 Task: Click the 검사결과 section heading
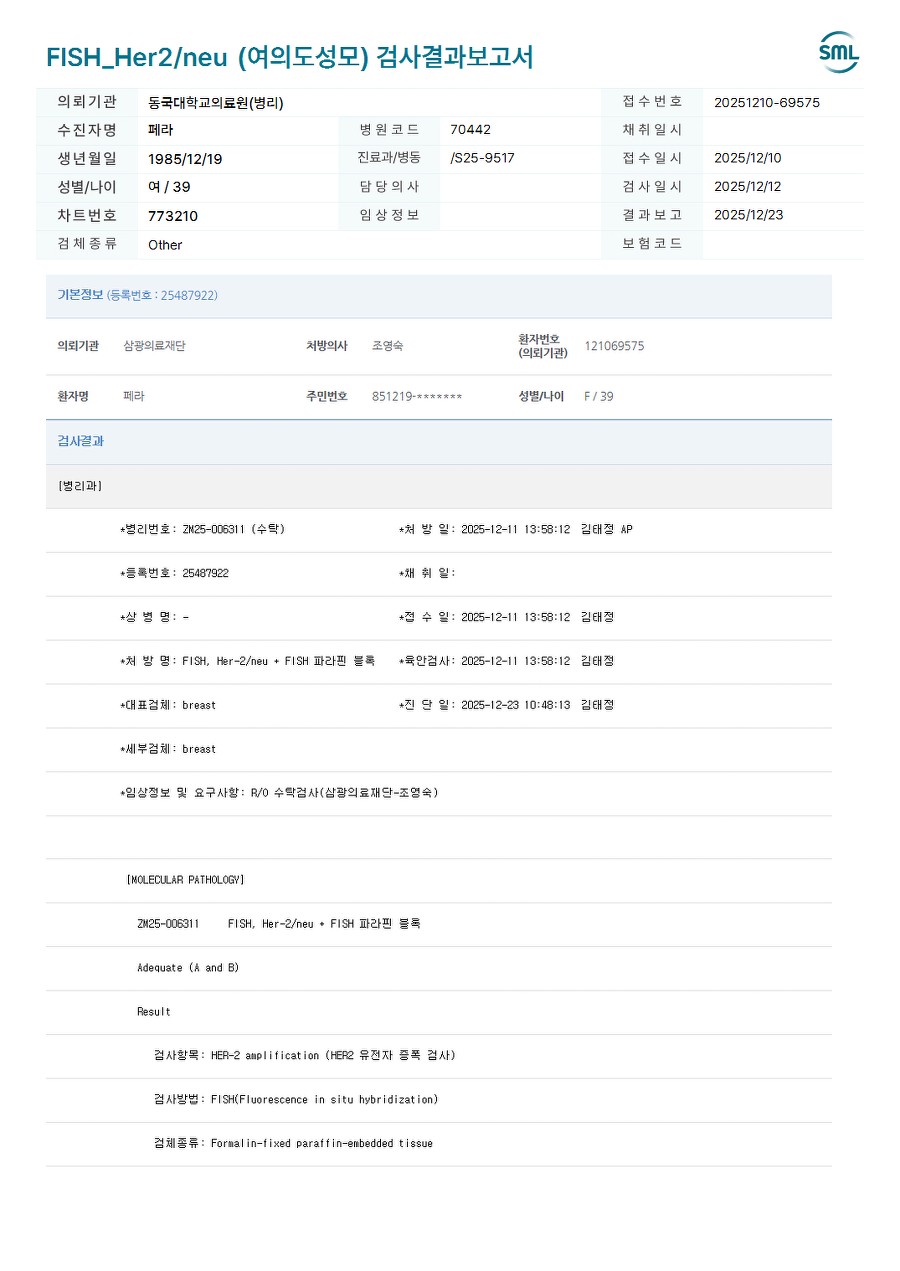[81, 441]
